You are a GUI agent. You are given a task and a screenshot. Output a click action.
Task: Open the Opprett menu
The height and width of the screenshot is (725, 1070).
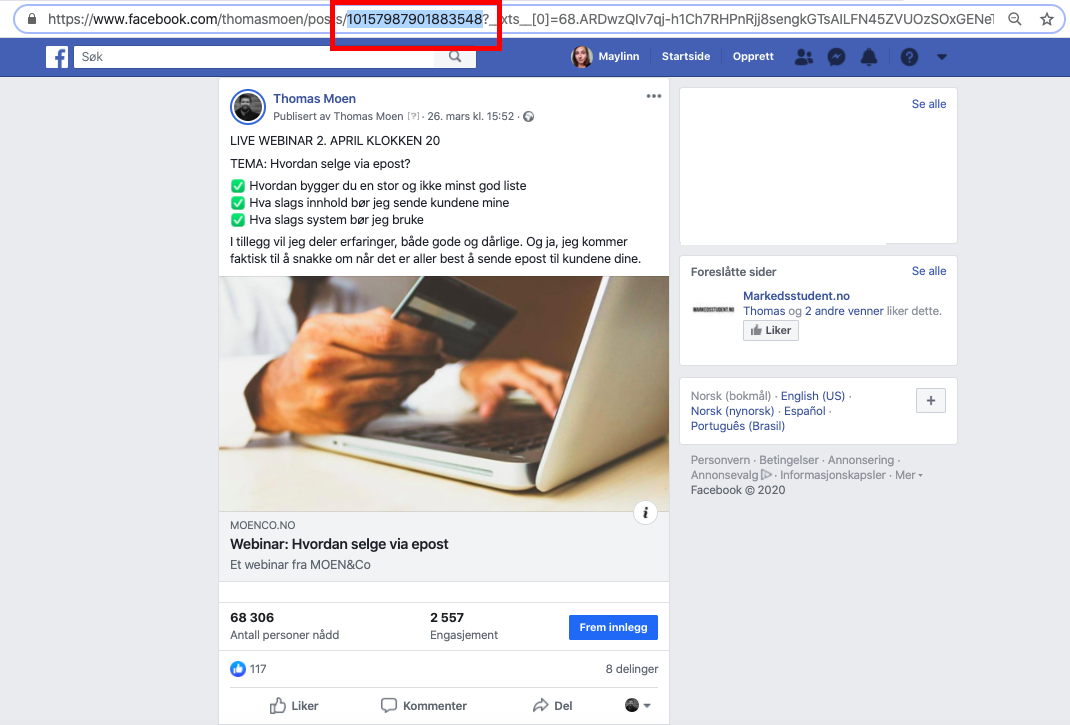[753, 57]
